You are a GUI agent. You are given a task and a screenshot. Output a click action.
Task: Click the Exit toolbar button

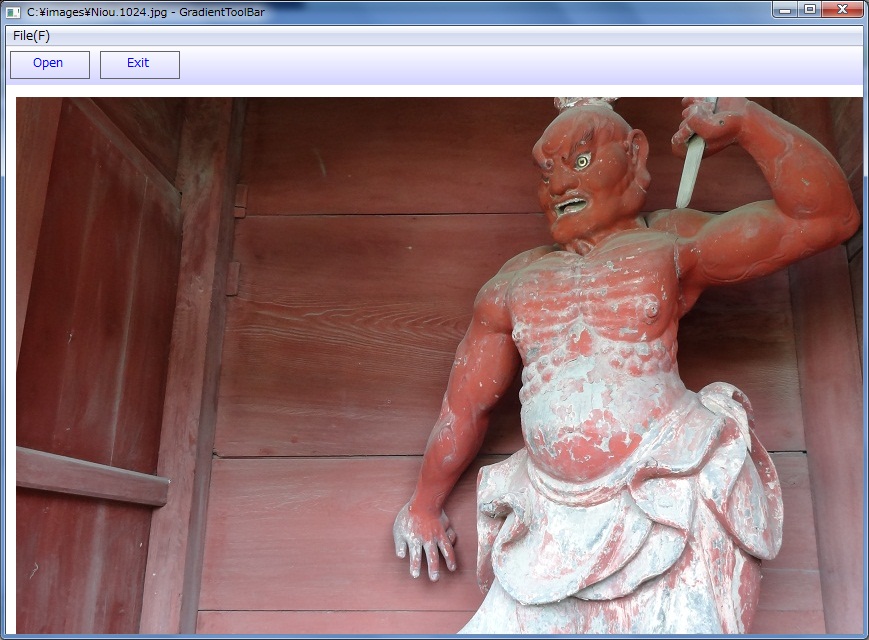pyautogui.click(x=140, y=65)
